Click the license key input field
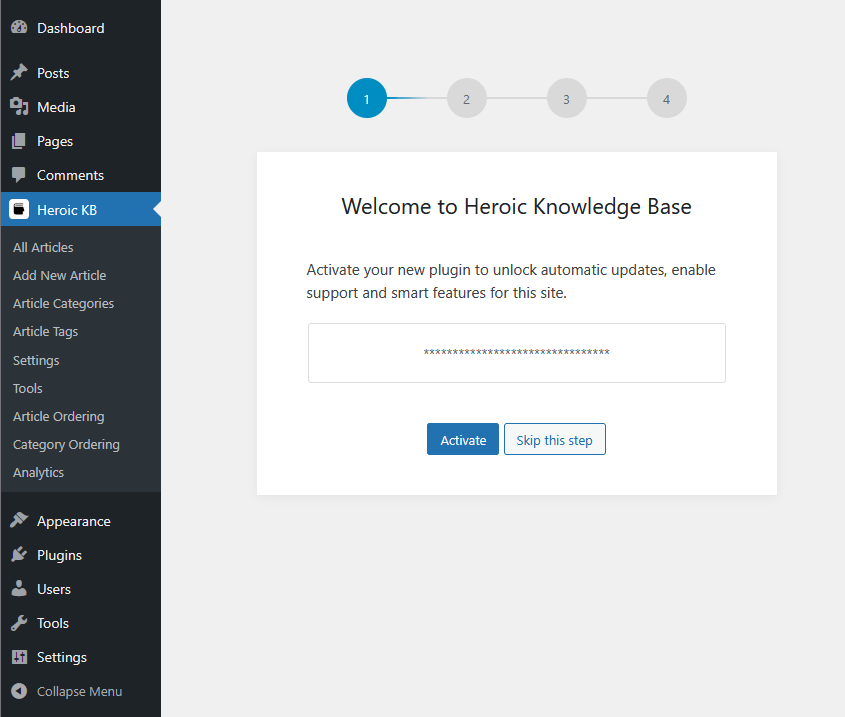 (516, 353)
